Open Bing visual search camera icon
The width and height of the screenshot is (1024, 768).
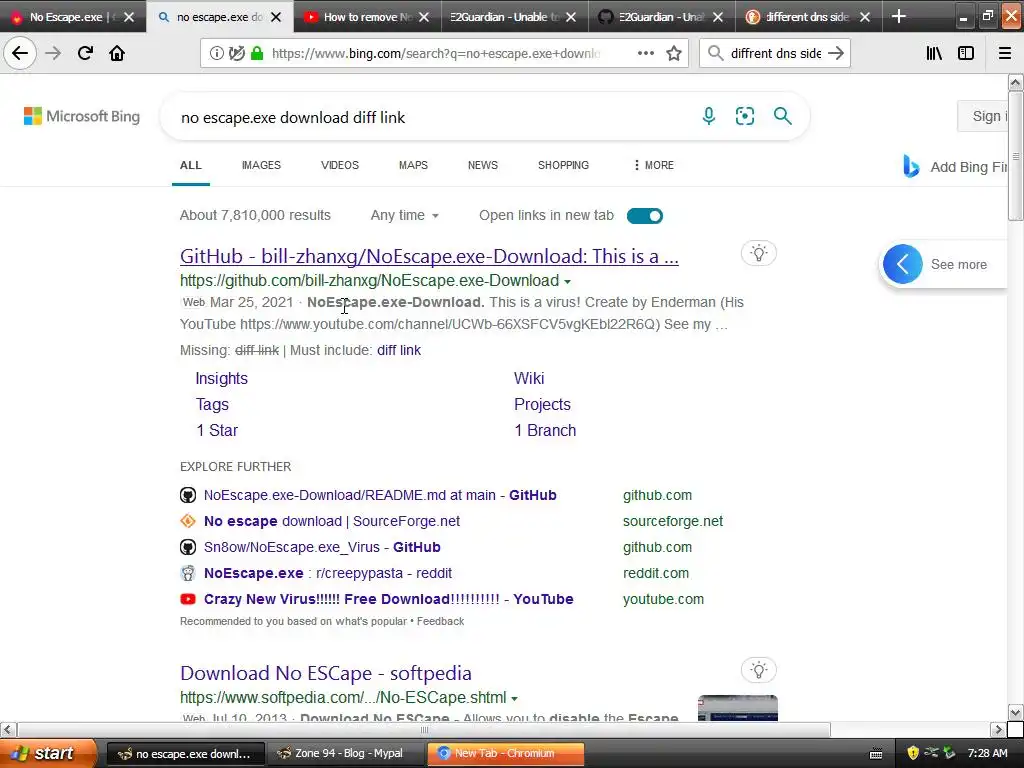744,116
